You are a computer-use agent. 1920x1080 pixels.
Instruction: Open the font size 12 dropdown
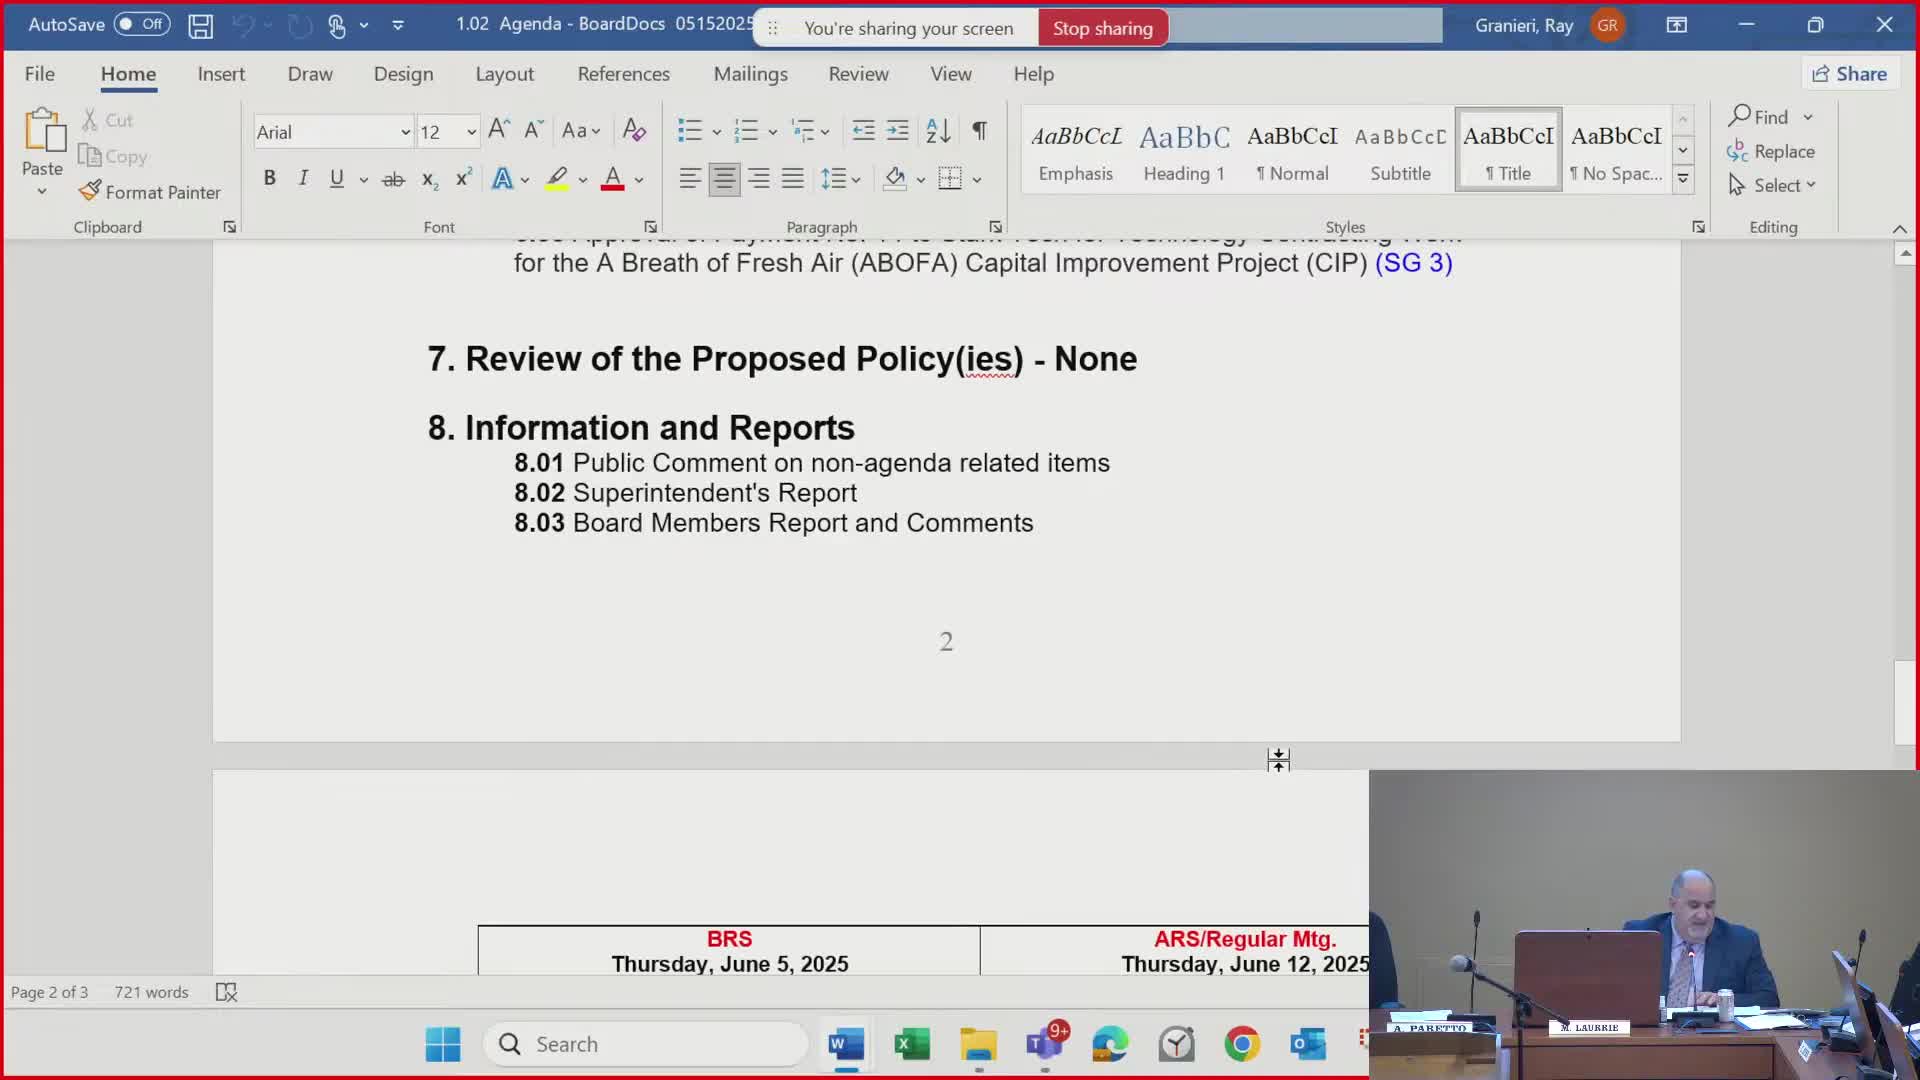point(471,132)
